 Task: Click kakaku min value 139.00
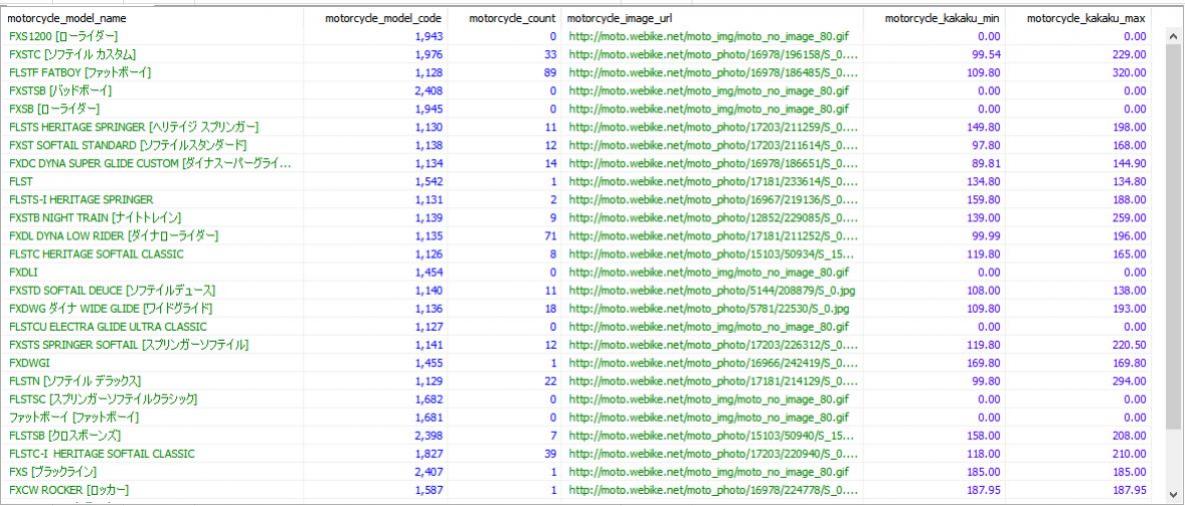(985, 218)
